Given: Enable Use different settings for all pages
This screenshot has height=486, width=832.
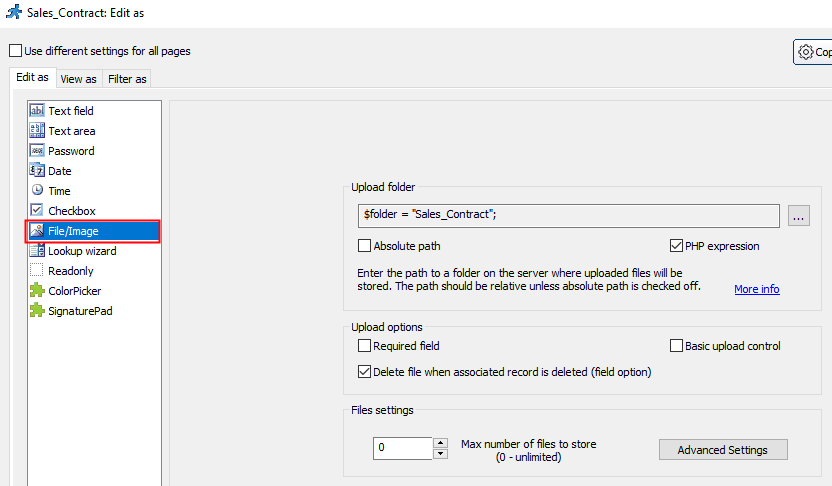Looking at the screenshot, I should 15,51.
